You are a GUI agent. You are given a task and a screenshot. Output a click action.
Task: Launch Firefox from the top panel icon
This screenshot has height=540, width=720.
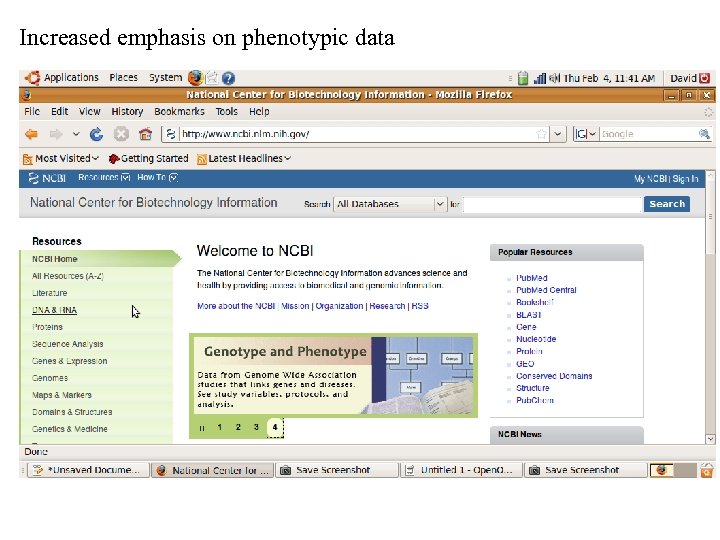[195, 78]
